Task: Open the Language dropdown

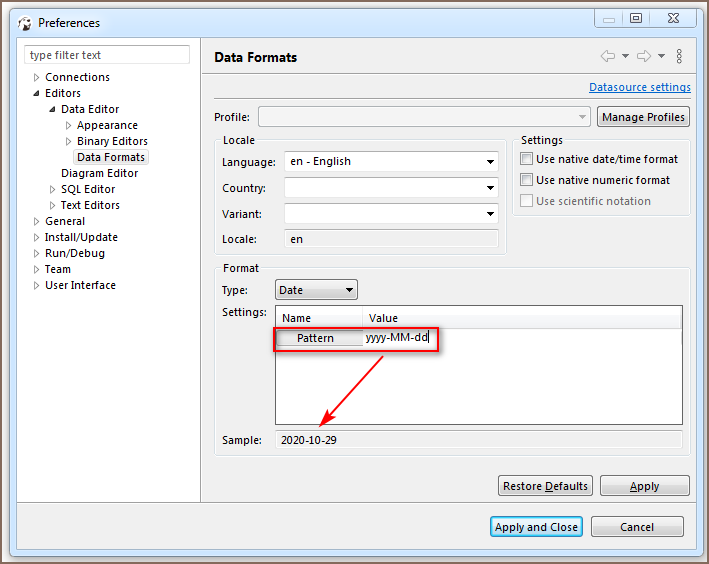Action: pos(490,162)
